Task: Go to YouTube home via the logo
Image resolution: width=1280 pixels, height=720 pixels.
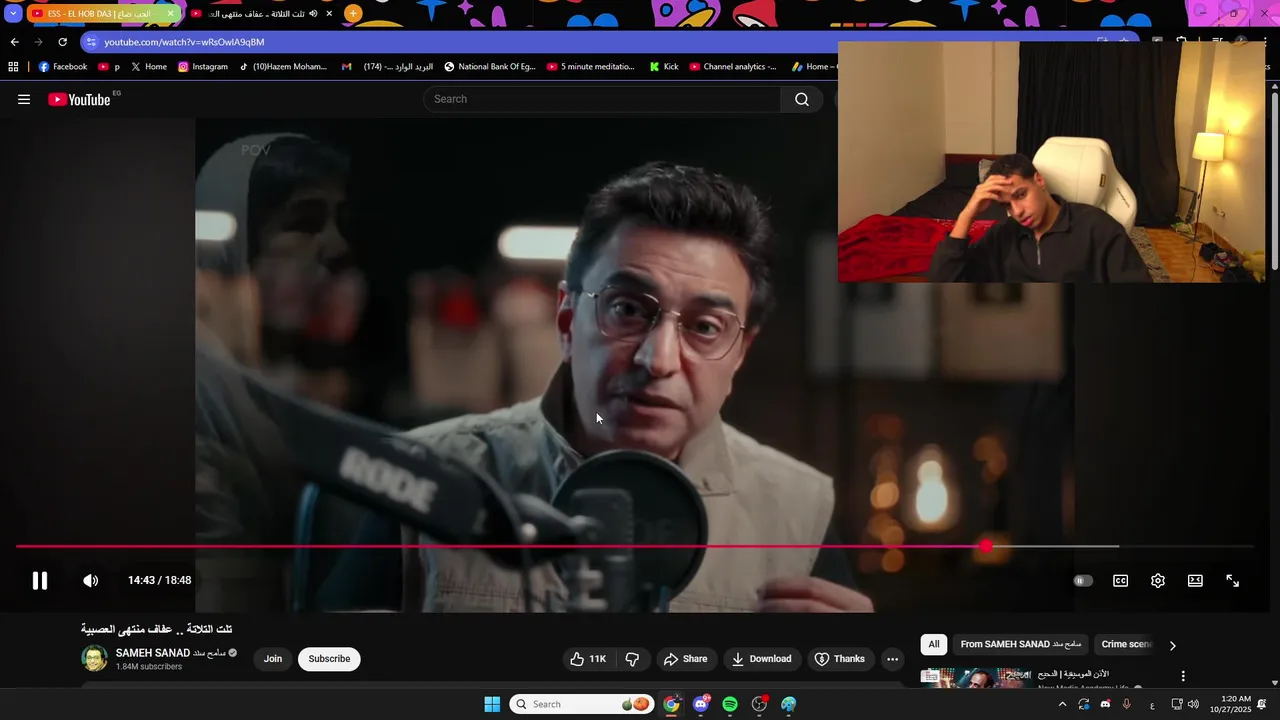Action: click(x=79, y=99)
